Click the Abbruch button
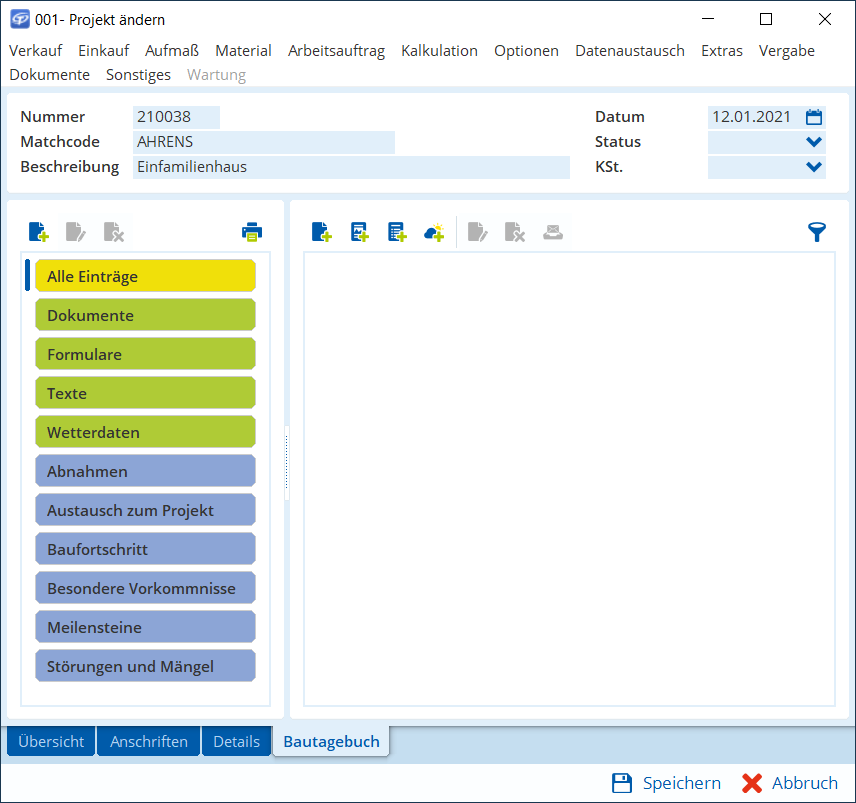856x803 pixels. [790, 783]
